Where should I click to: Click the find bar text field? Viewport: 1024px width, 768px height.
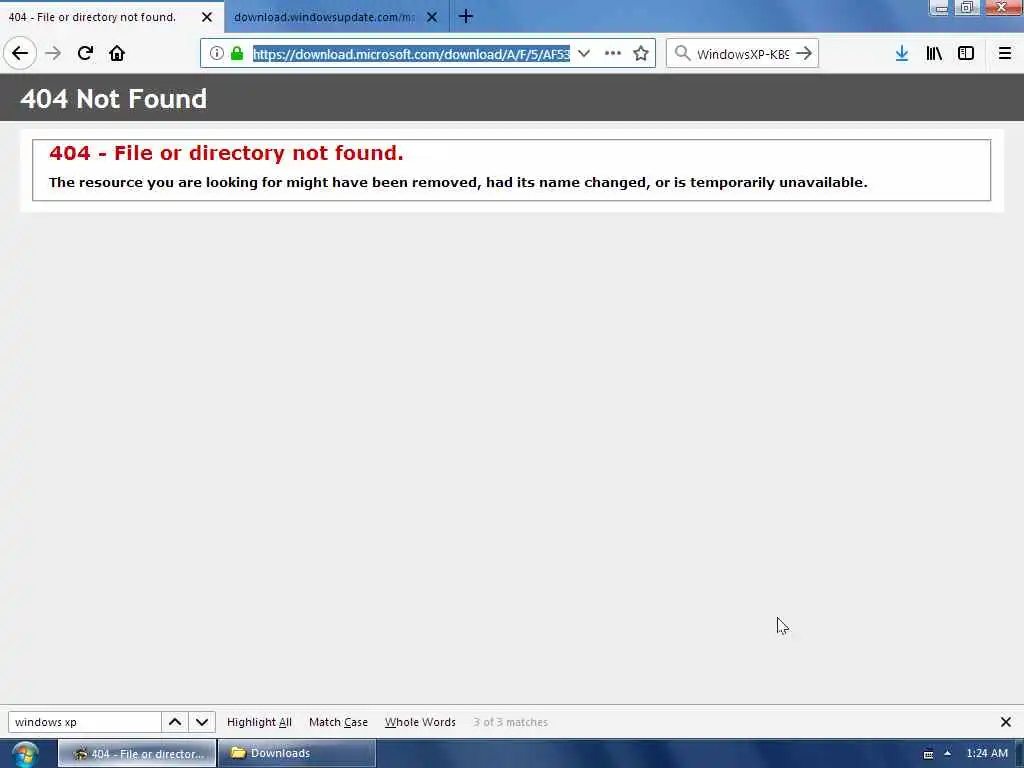[x=85, y=722]
